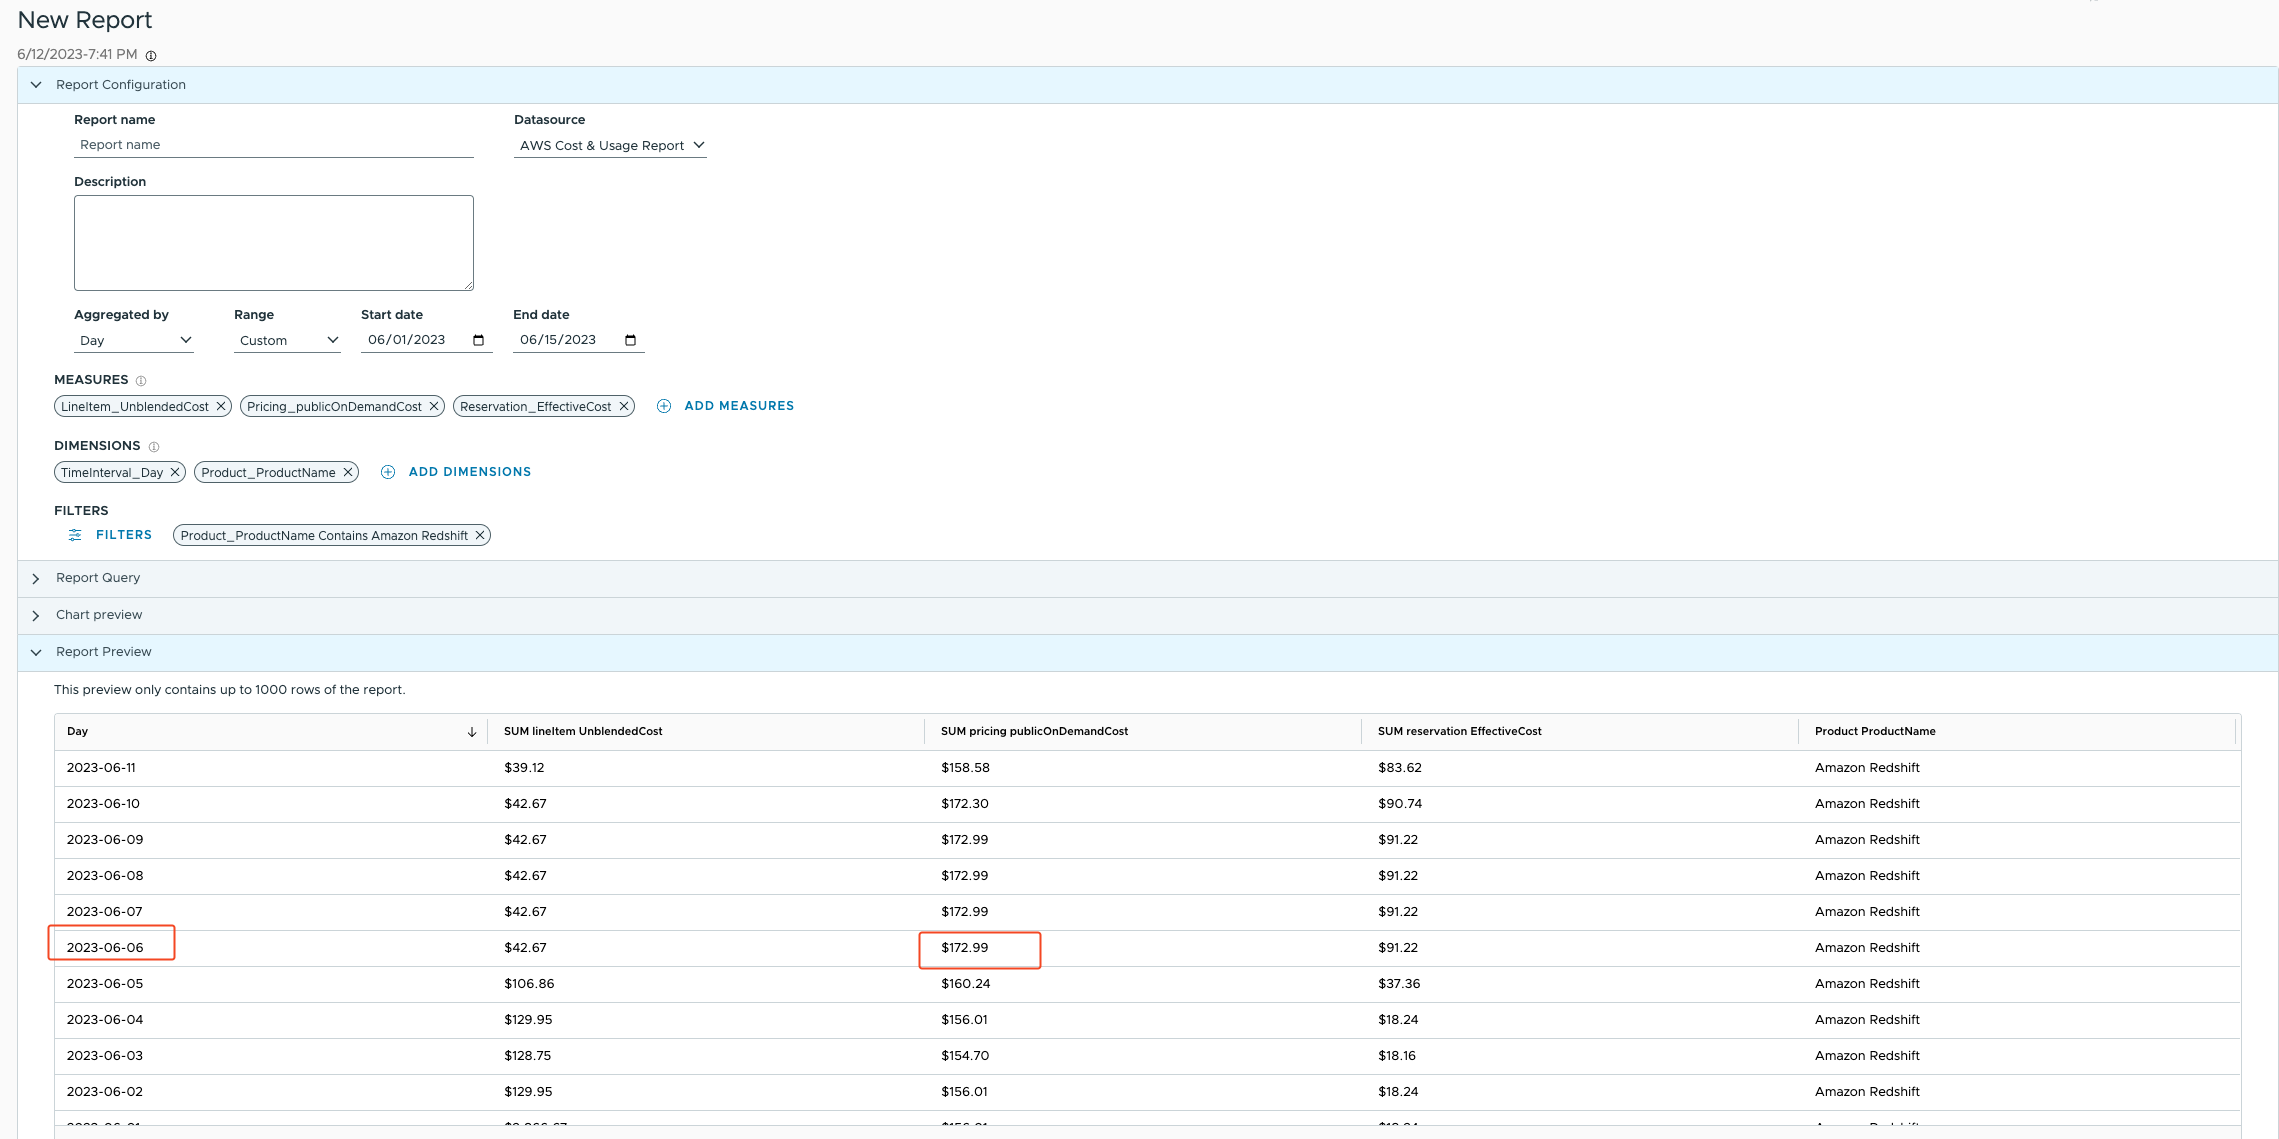The width and height of the screenshot is (2279, 1139).
Task: Open the Range Custom dropdown
Action: click(x=287, y=340)
